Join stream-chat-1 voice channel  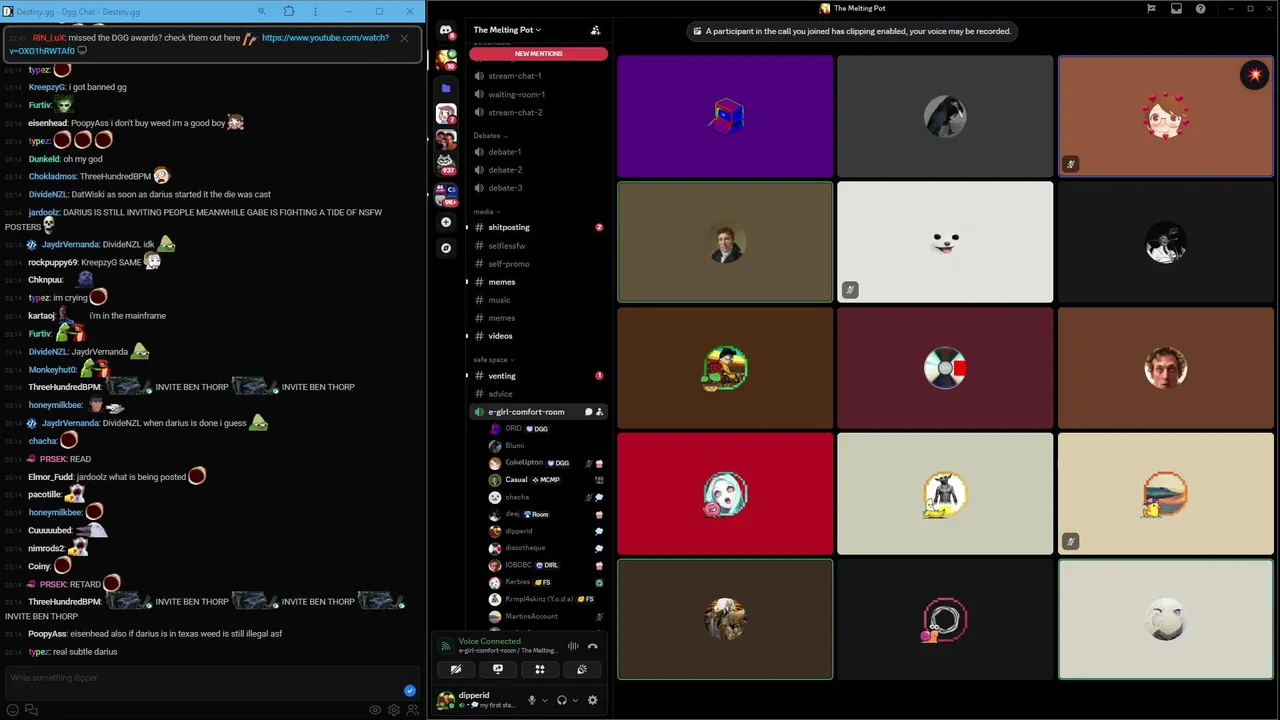(538, 76)
